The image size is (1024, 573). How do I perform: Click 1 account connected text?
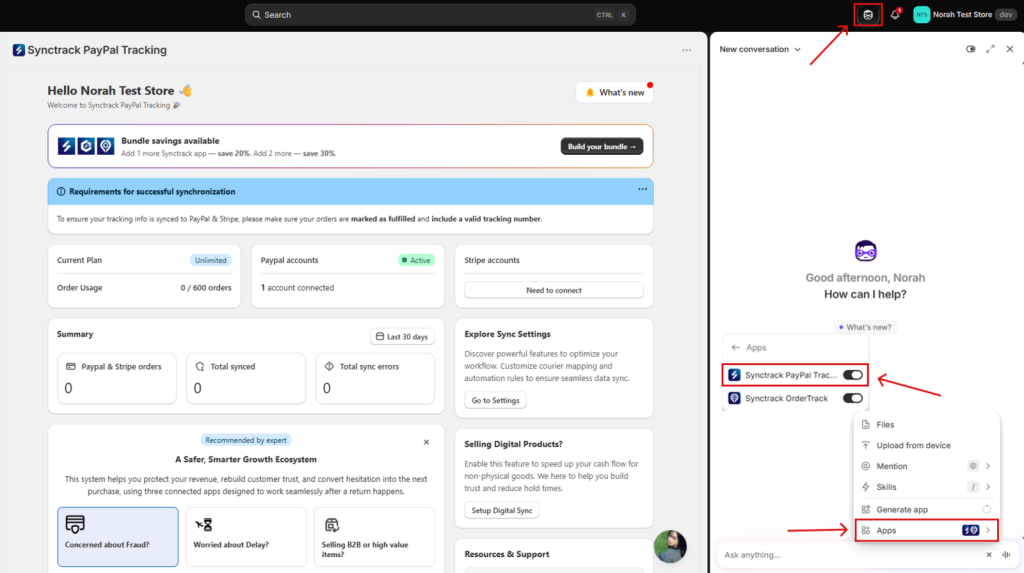click(297, 287)
